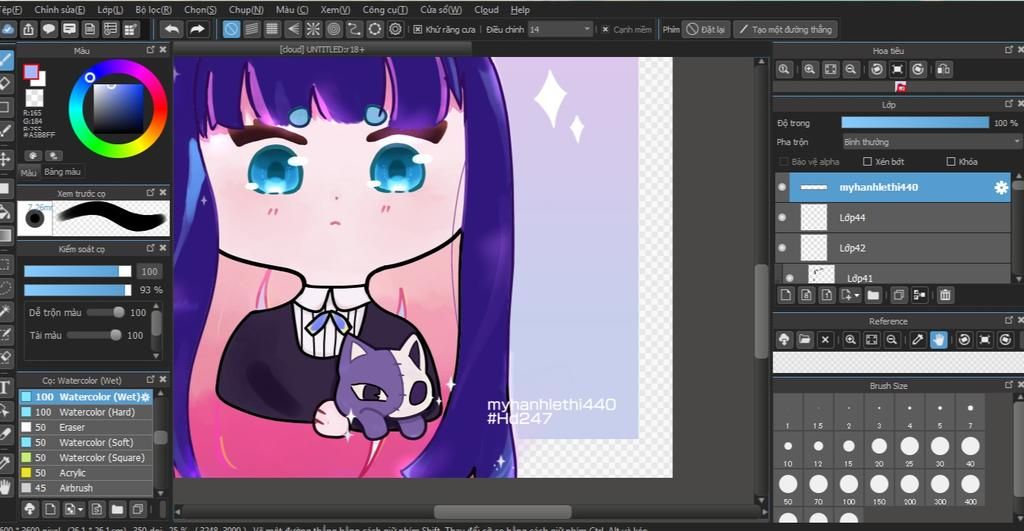Hide the Lớp44 layer
1024x531 pixels.
(782, 217)
